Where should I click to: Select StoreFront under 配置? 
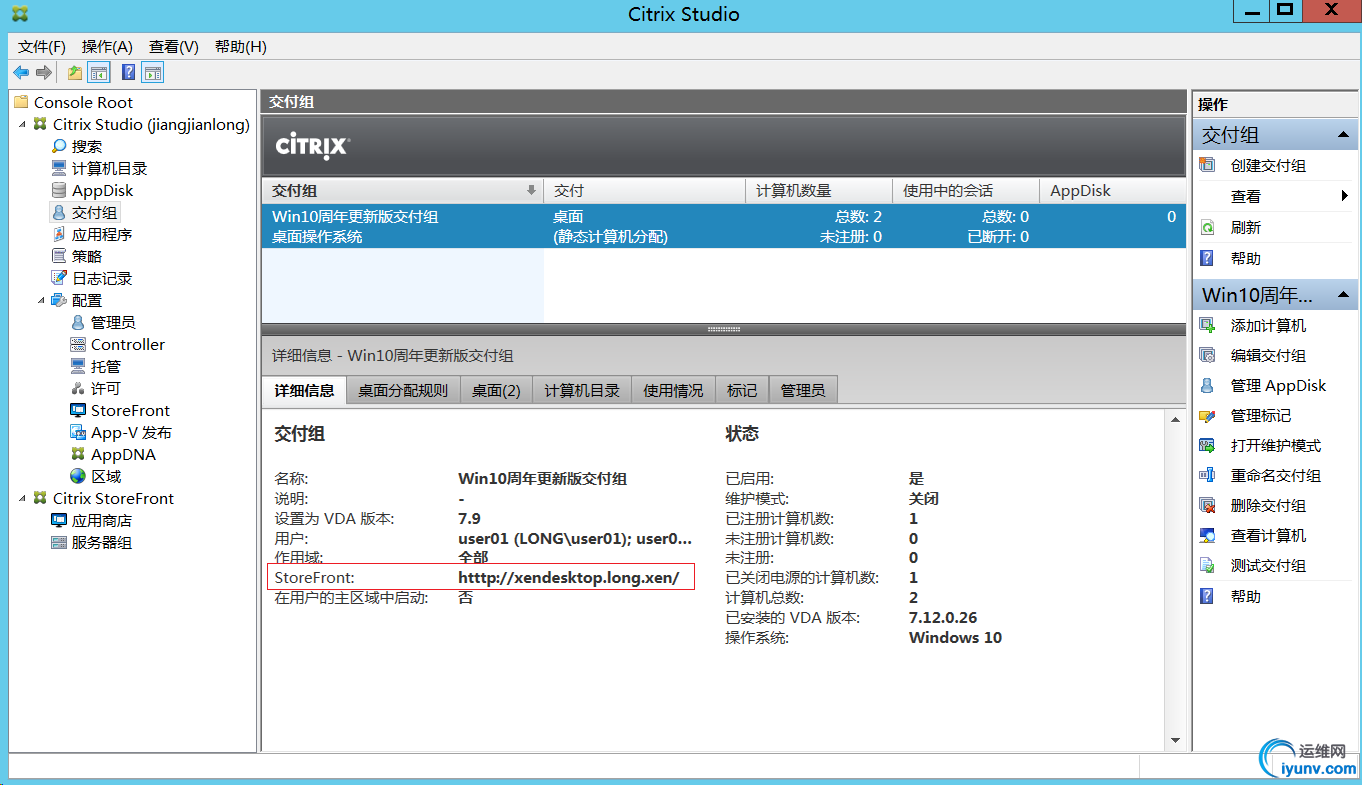(130, 411)
